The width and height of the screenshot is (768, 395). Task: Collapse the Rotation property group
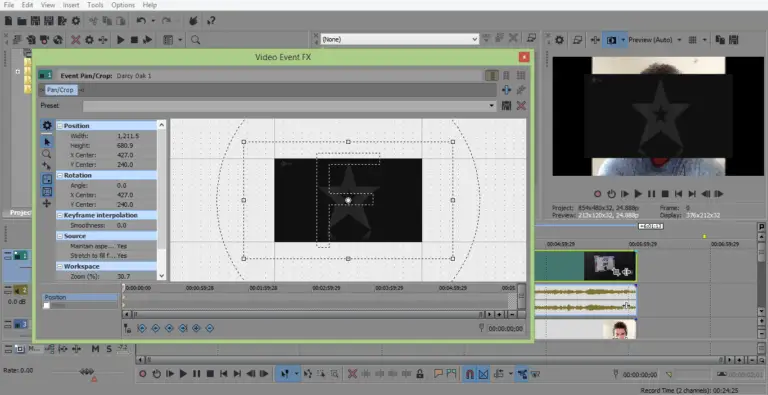(x=60, y=175)
